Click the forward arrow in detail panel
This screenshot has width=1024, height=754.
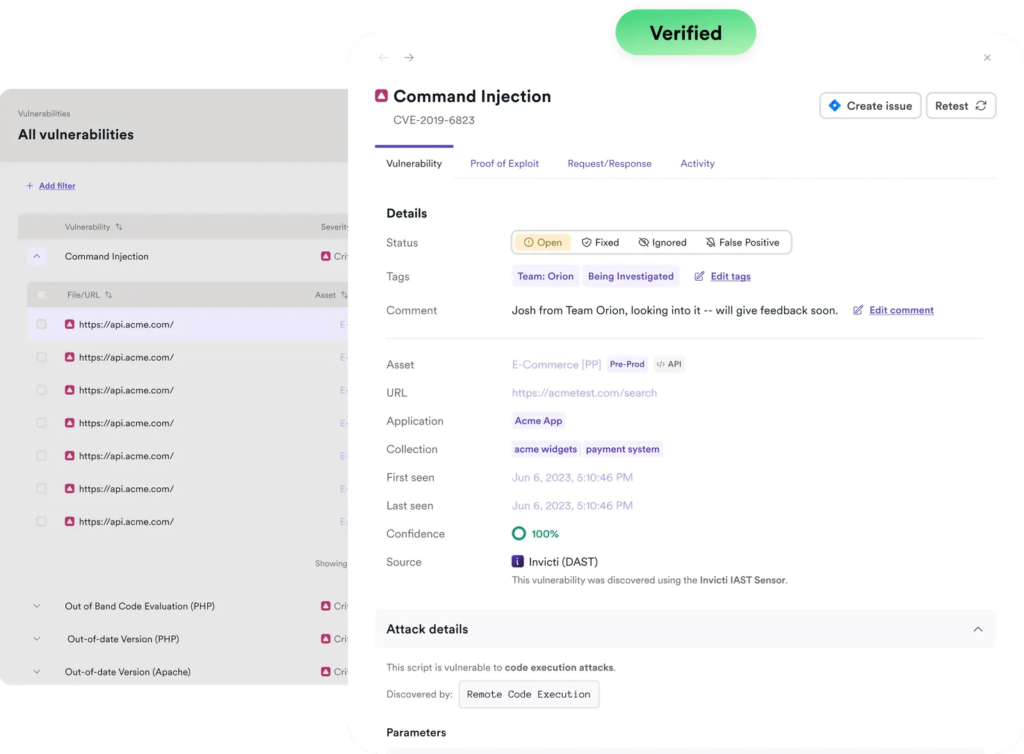(x=409, y=58)
